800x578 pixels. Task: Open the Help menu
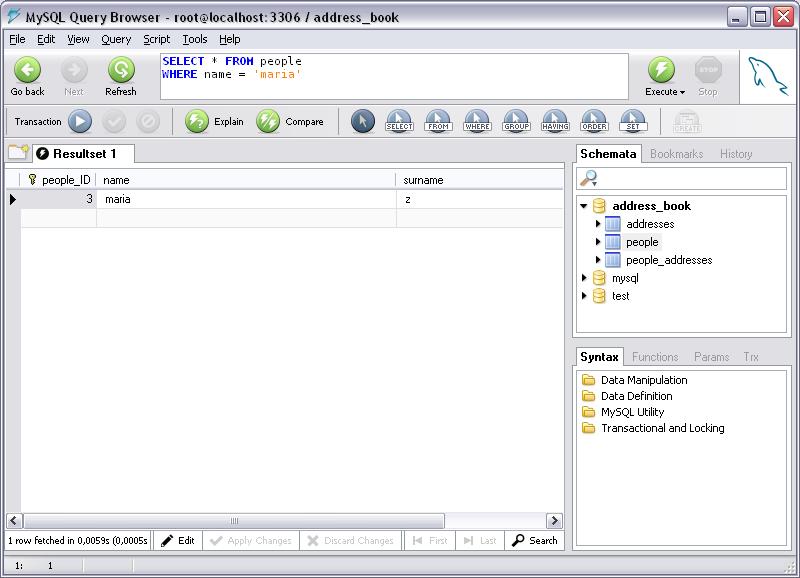pyautogui.click(x=230, y=39)
